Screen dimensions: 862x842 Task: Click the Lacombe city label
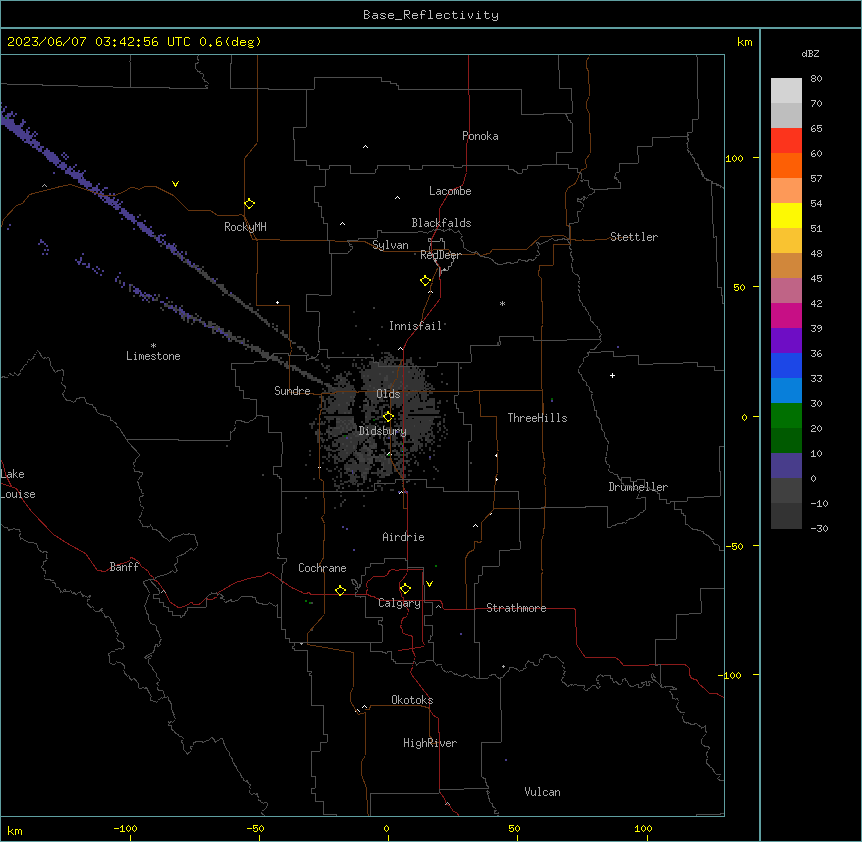450,191
